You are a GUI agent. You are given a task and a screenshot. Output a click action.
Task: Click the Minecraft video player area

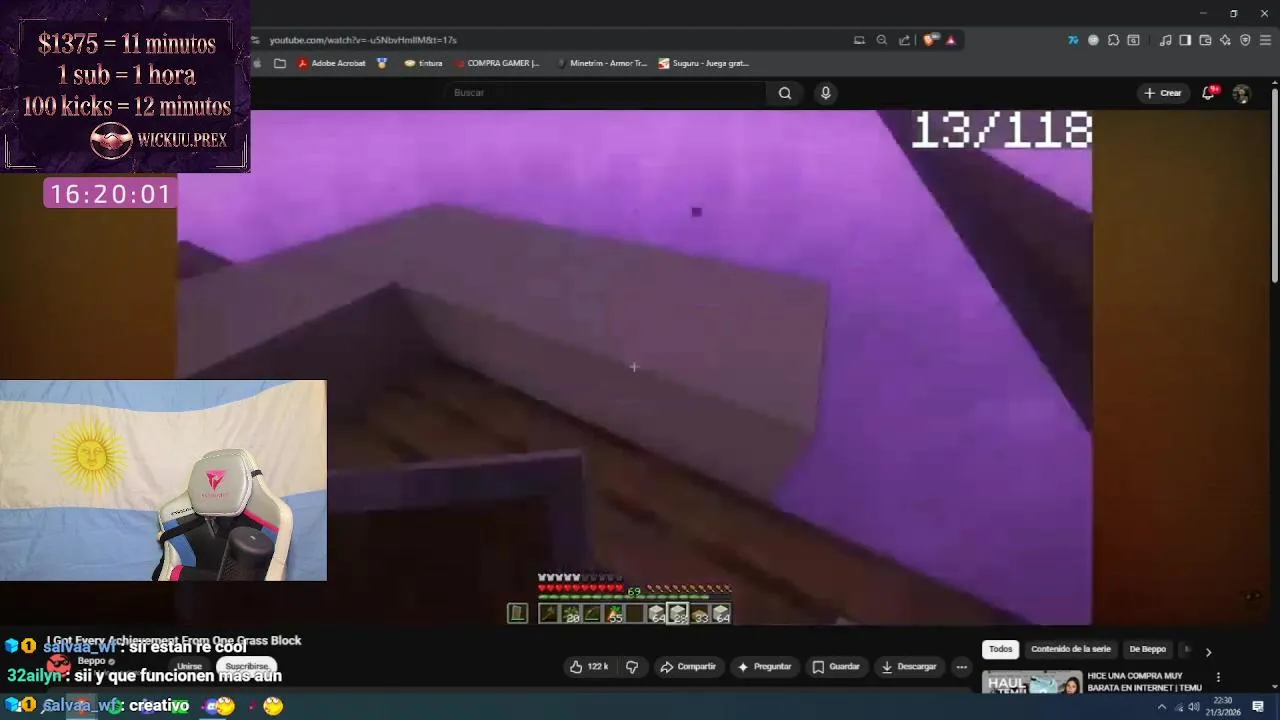click(634, 367)
